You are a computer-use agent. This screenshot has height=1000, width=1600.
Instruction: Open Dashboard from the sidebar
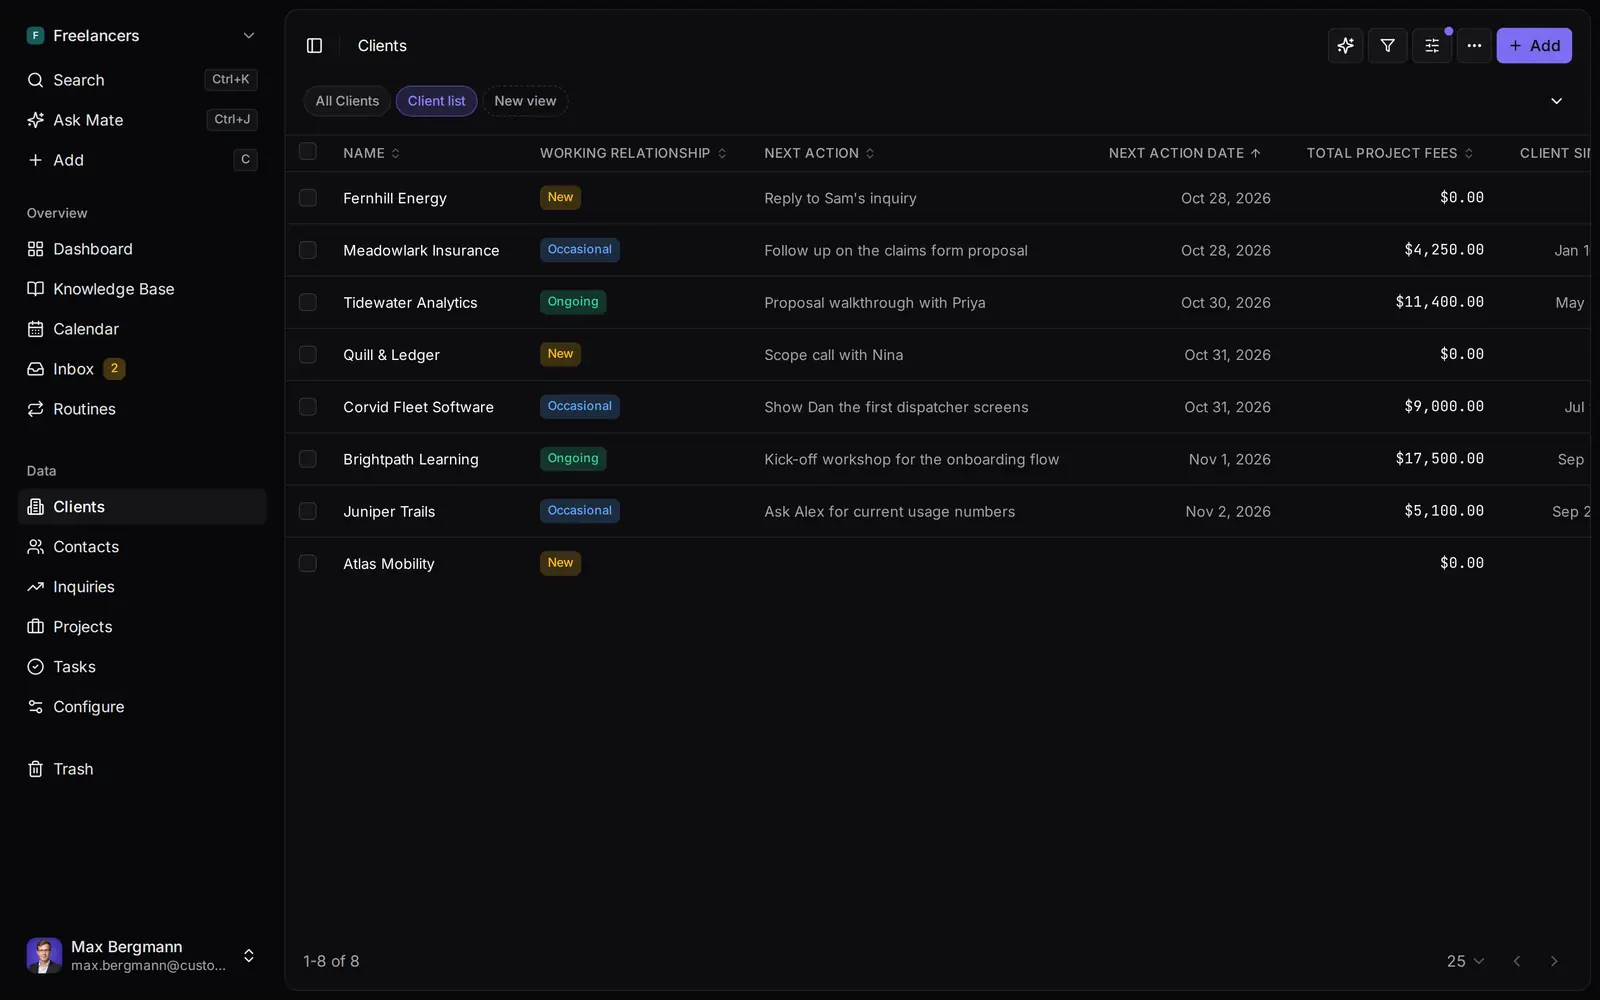(142, 249)
